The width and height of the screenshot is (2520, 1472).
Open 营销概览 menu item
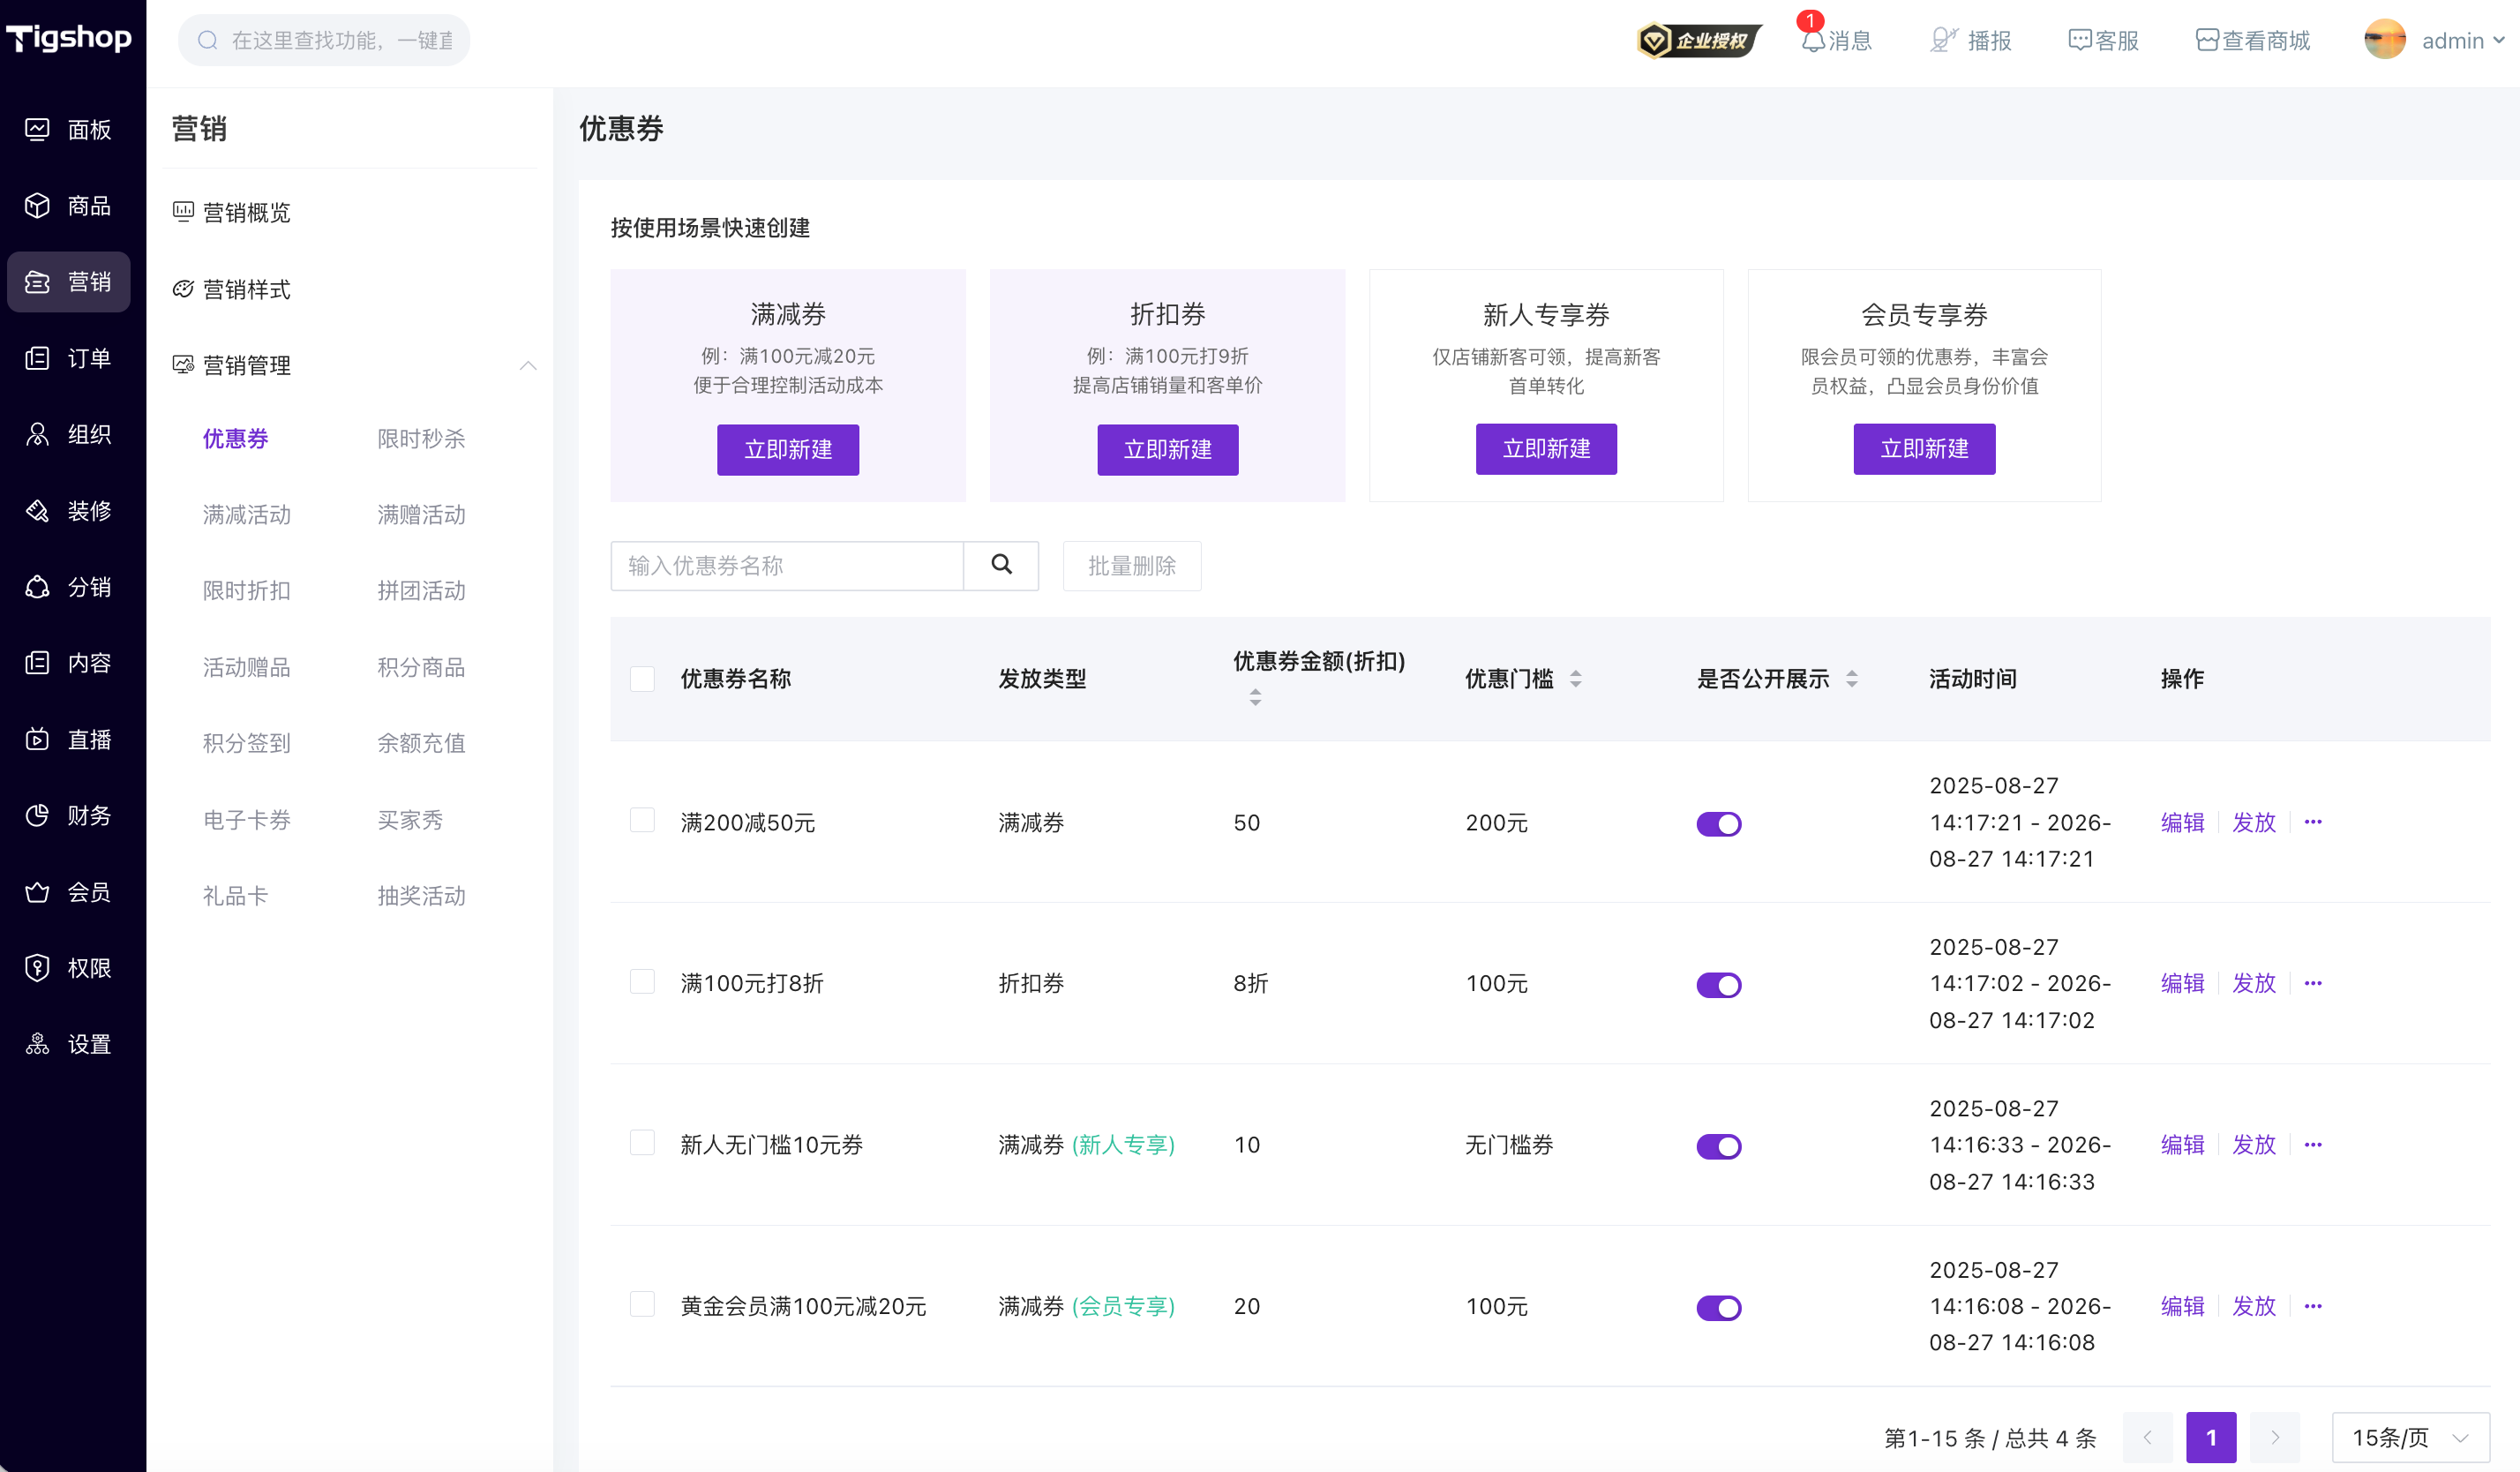232,212
